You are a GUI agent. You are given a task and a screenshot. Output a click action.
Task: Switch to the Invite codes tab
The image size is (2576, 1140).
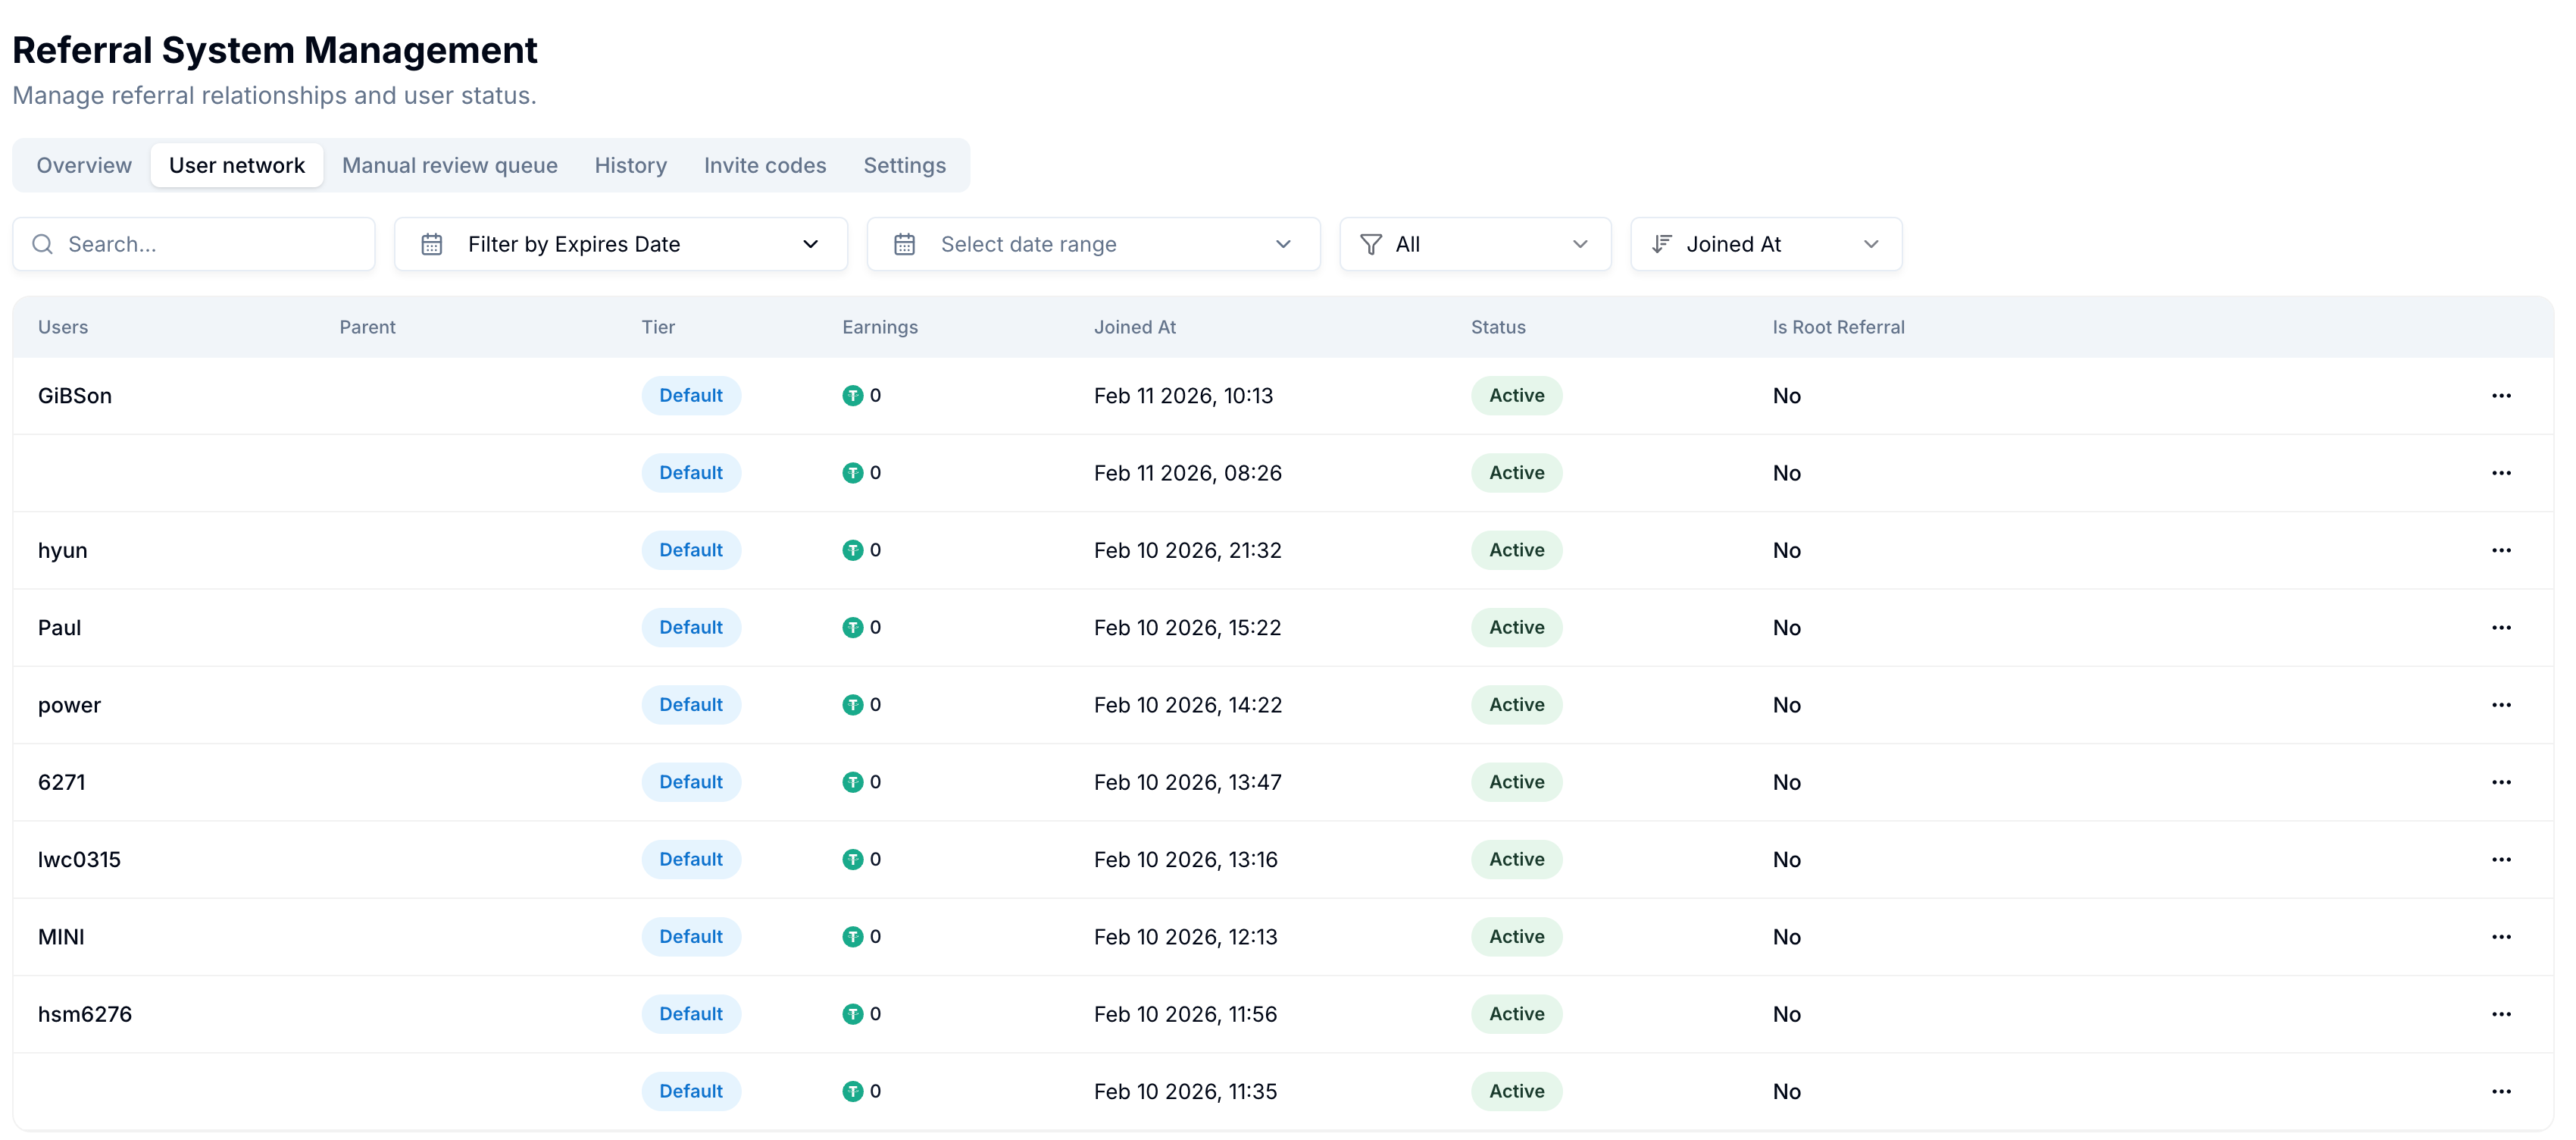(764, 165)
